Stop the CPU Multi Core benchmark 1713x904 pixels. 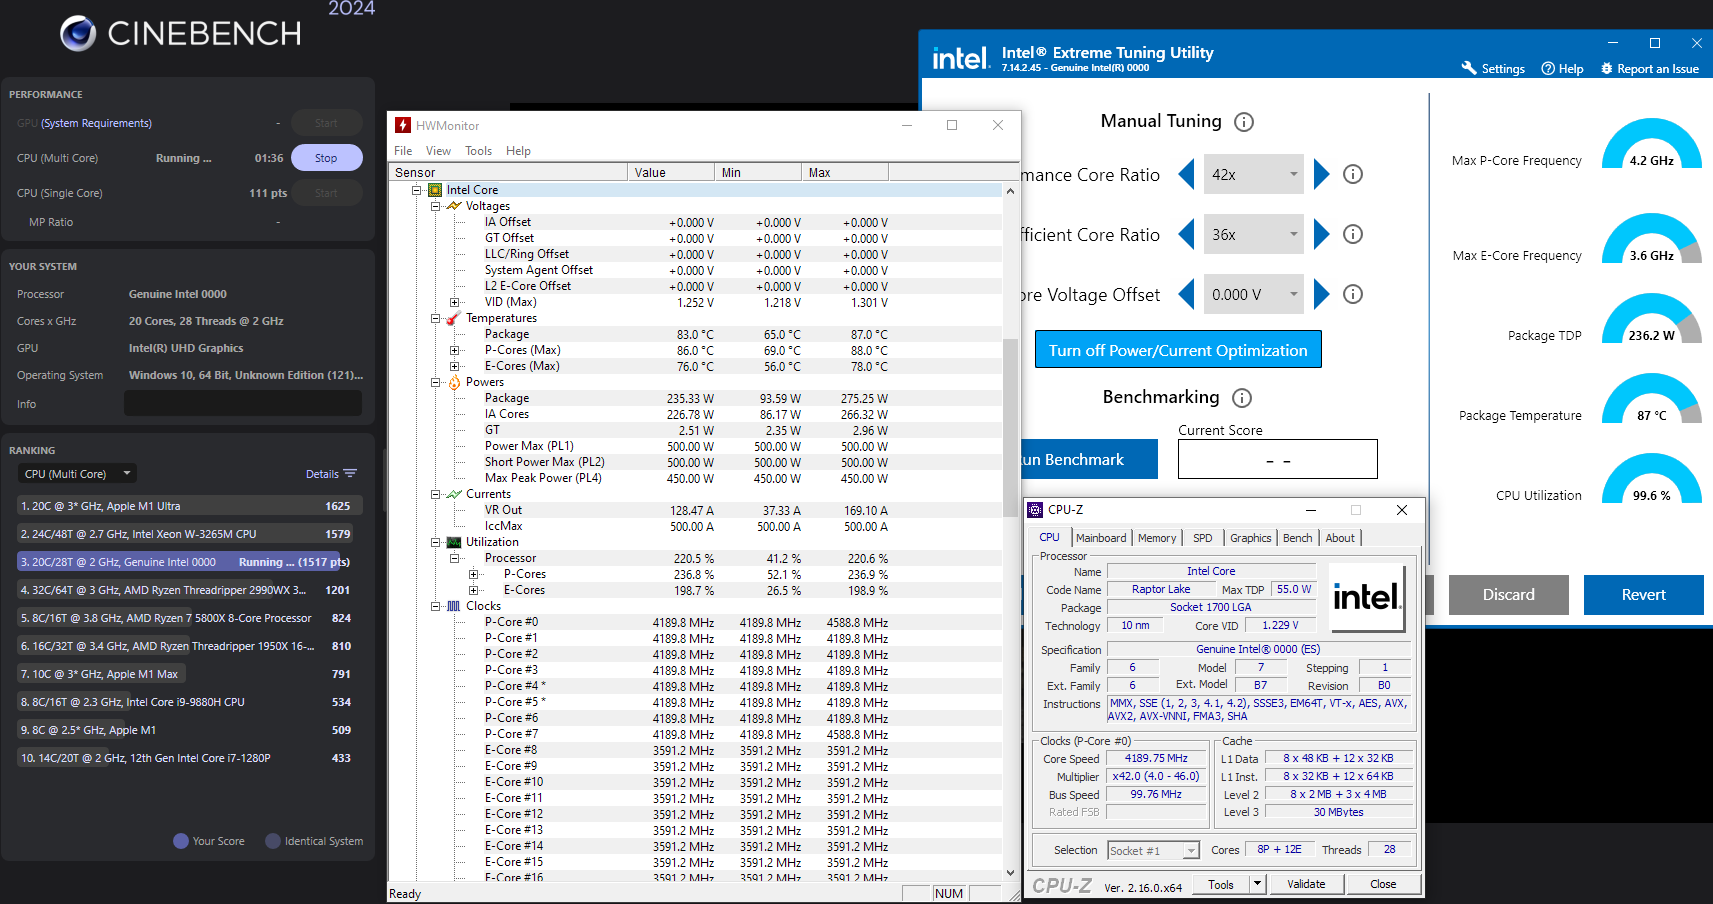(326, 158)
